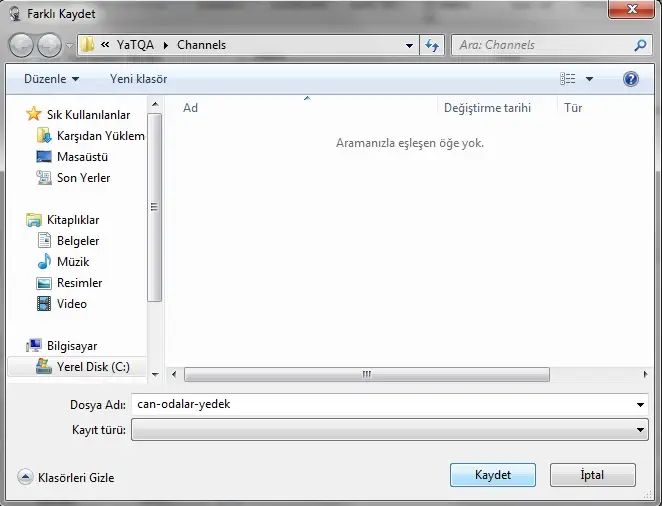The height and width of the screenshot is (506, 662).
Task: Go to Masaüstü in the sidebar
Action: [x=82, y=157]
